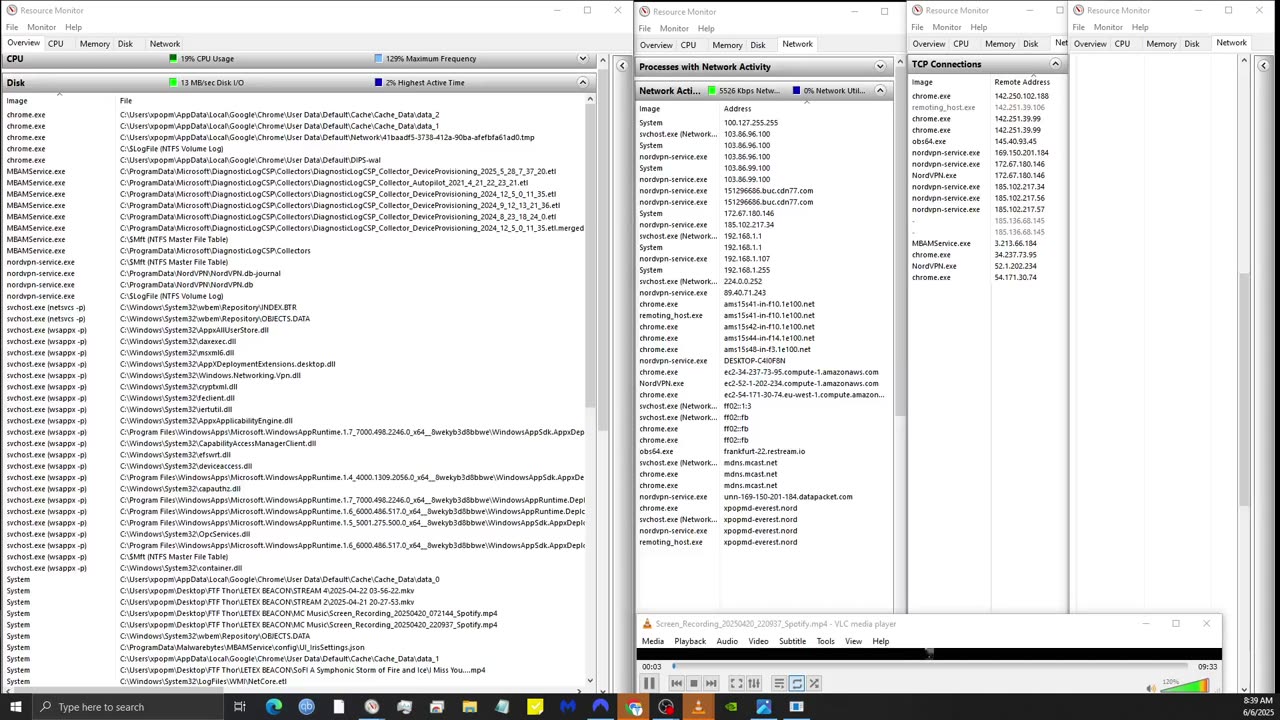Open VLC extended settings button
The image size is (1280, 720).
tap(754, 684)
